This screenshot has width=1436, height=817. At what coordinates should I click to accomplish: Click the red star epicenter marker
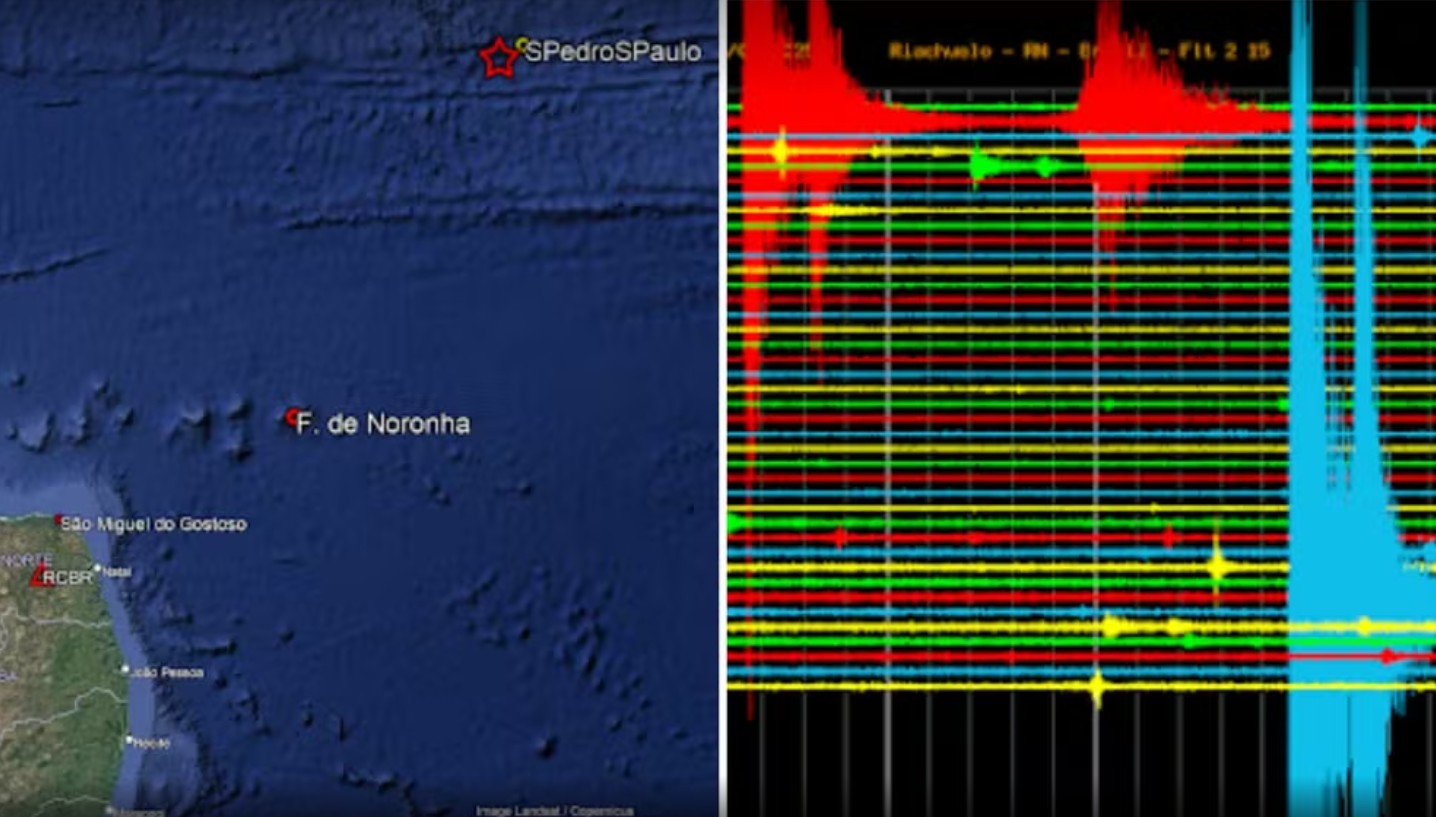[x=498, y=58]
